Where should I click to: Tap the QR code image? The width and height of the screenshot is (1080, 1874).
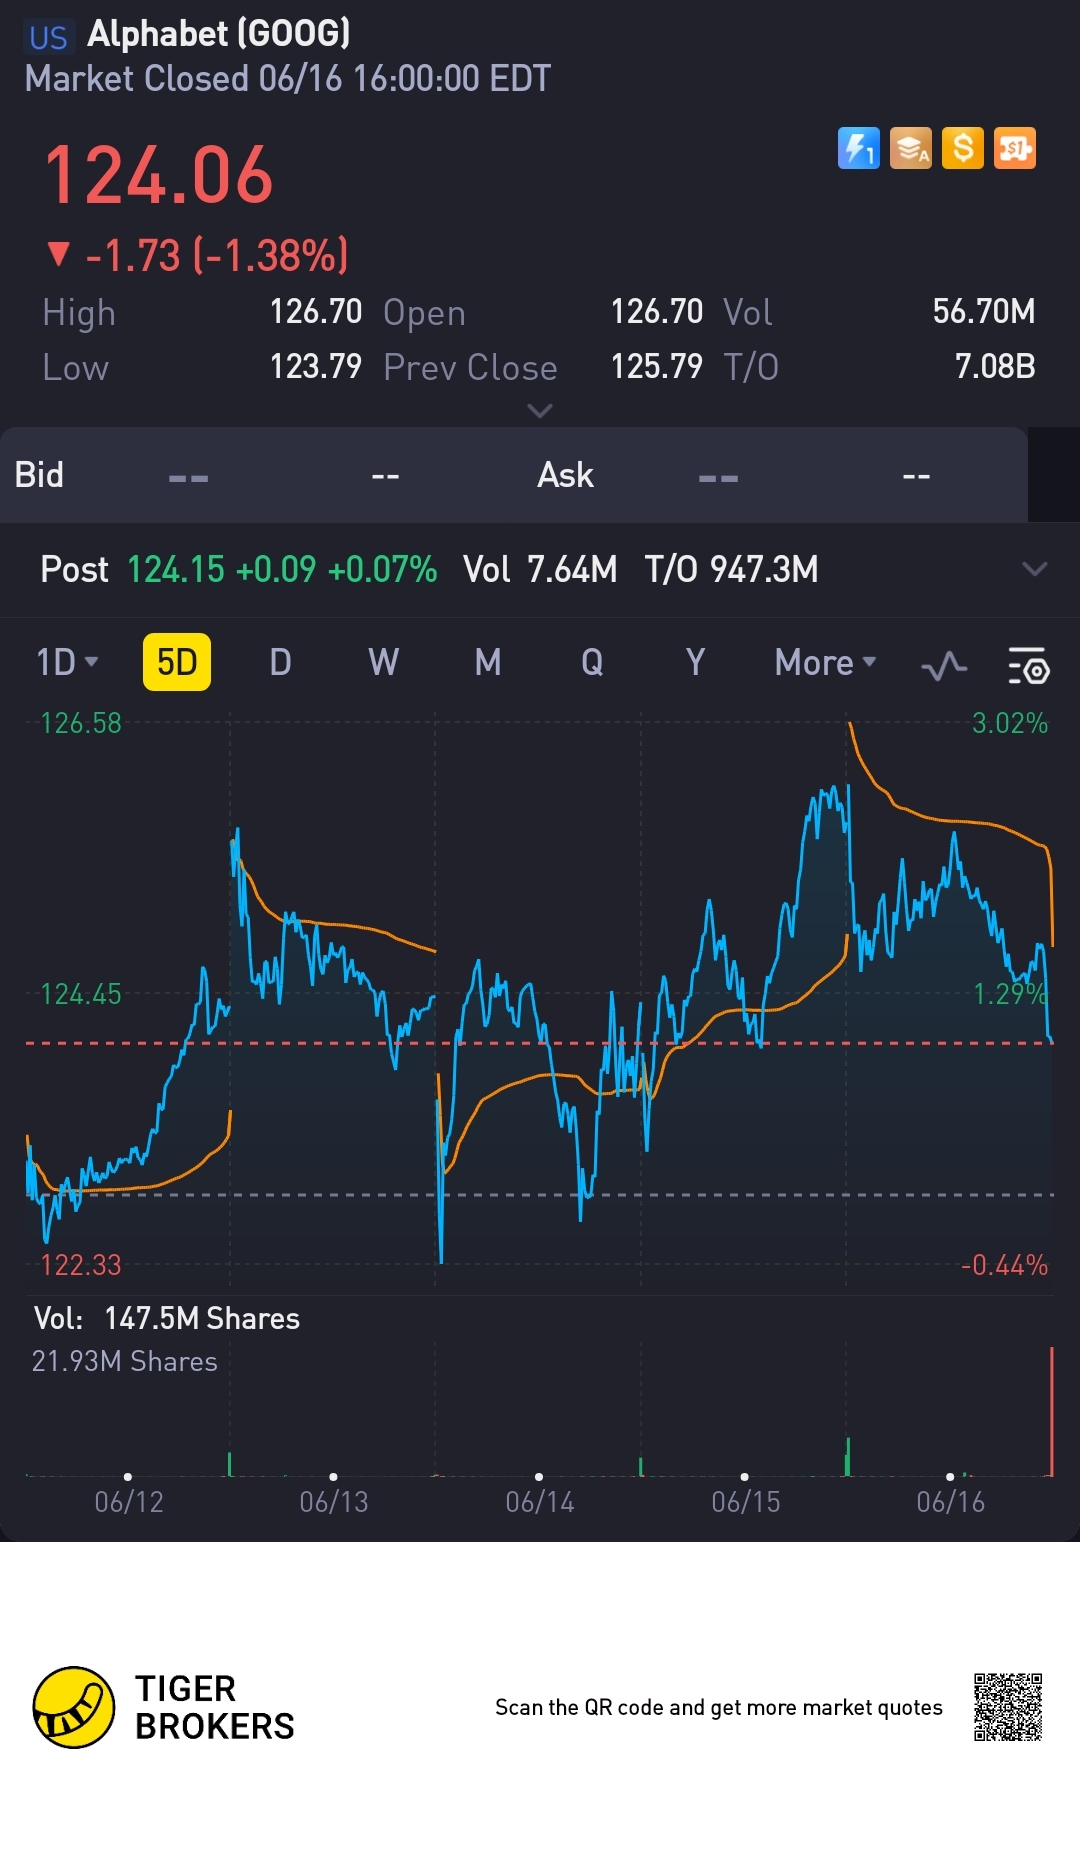1008,1707
